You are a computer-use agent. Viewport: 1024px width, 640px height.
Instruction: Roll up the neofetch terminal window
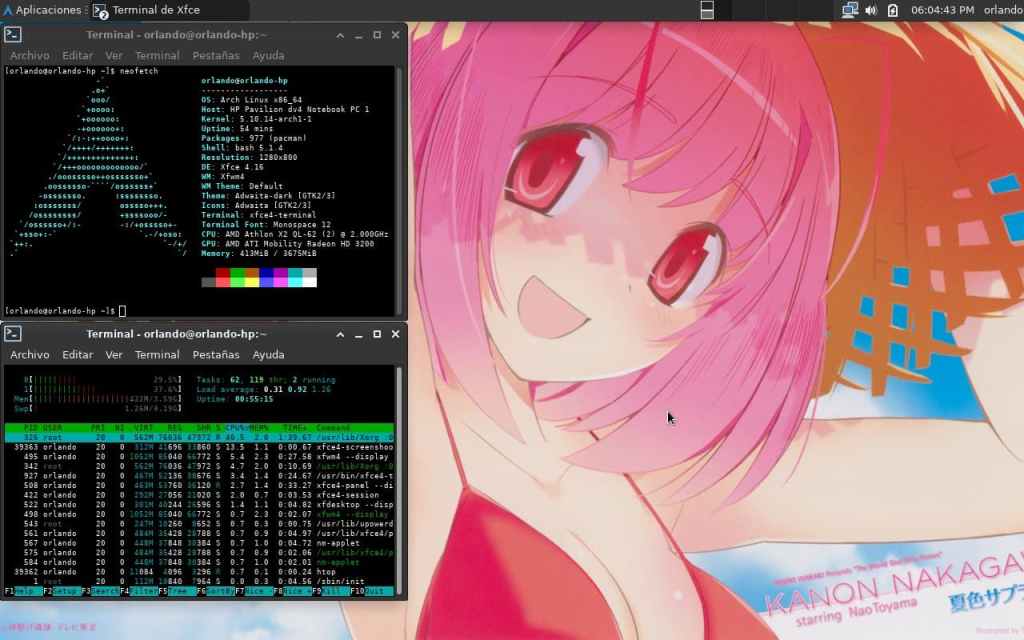tap(338, 35)
